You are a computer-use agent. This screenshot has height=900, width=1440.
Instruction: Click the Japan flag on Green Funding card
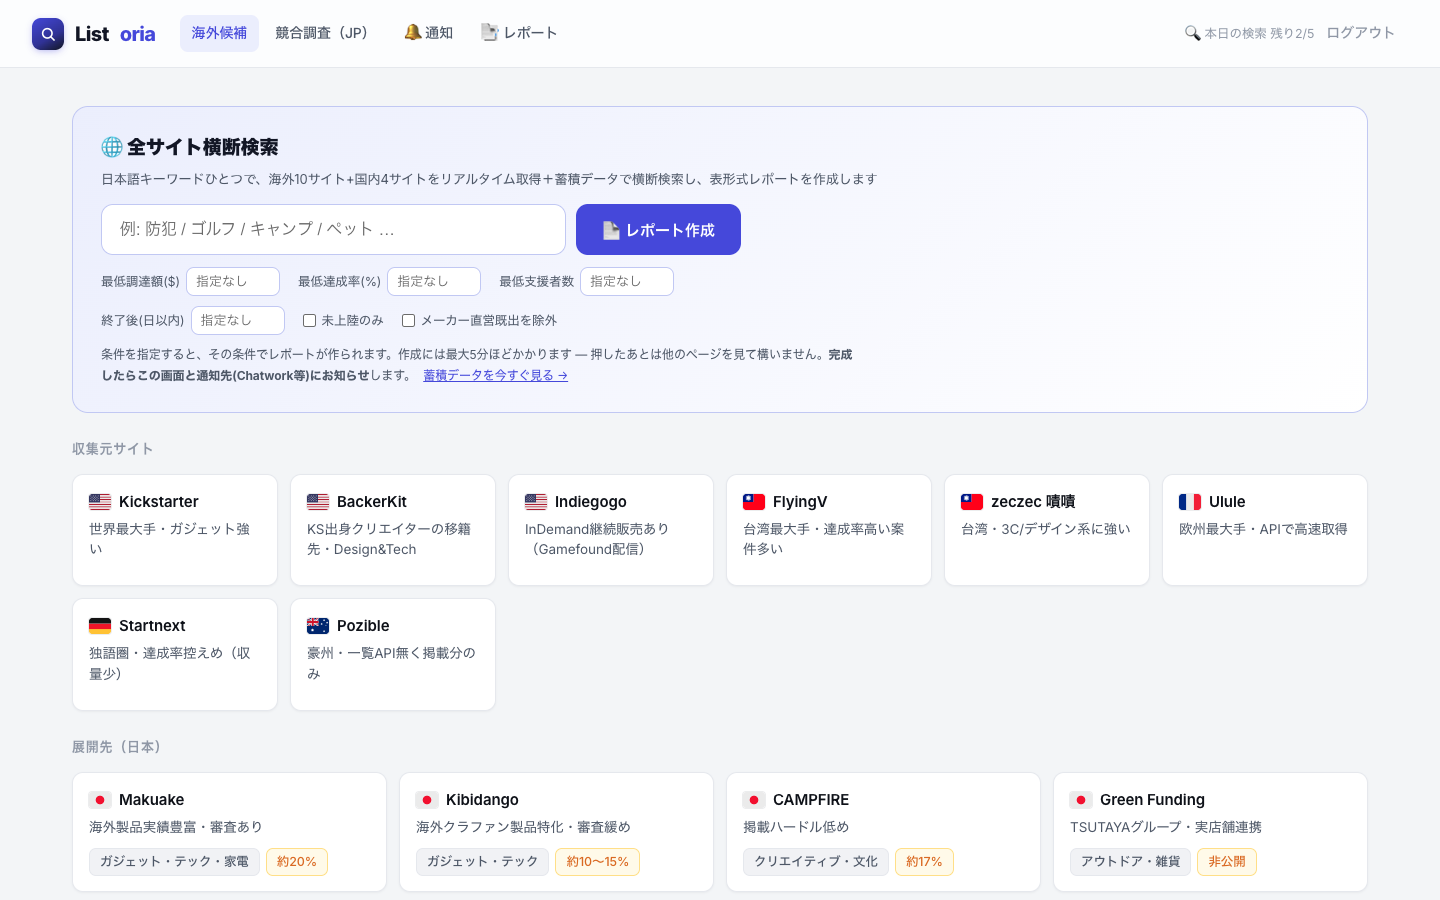pos(1081,800)
